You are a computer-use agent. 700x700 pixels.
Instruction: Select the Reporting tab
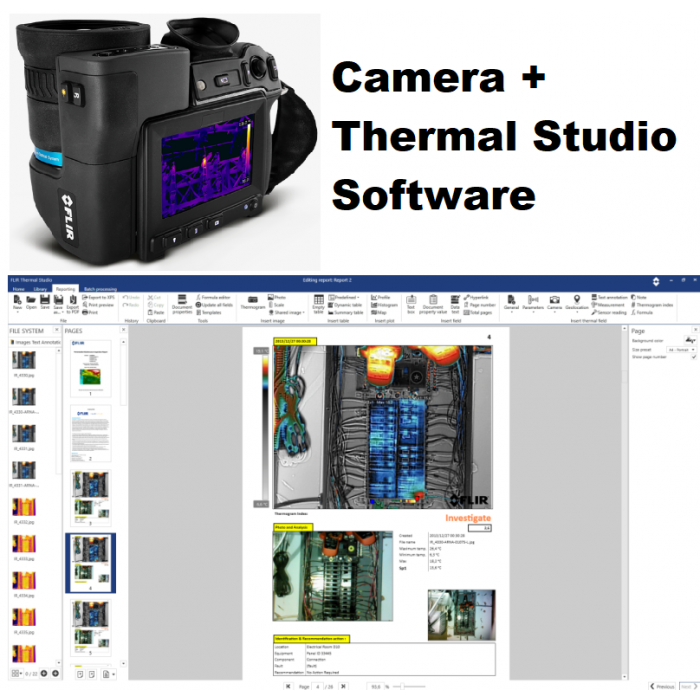tap(65, 289)
